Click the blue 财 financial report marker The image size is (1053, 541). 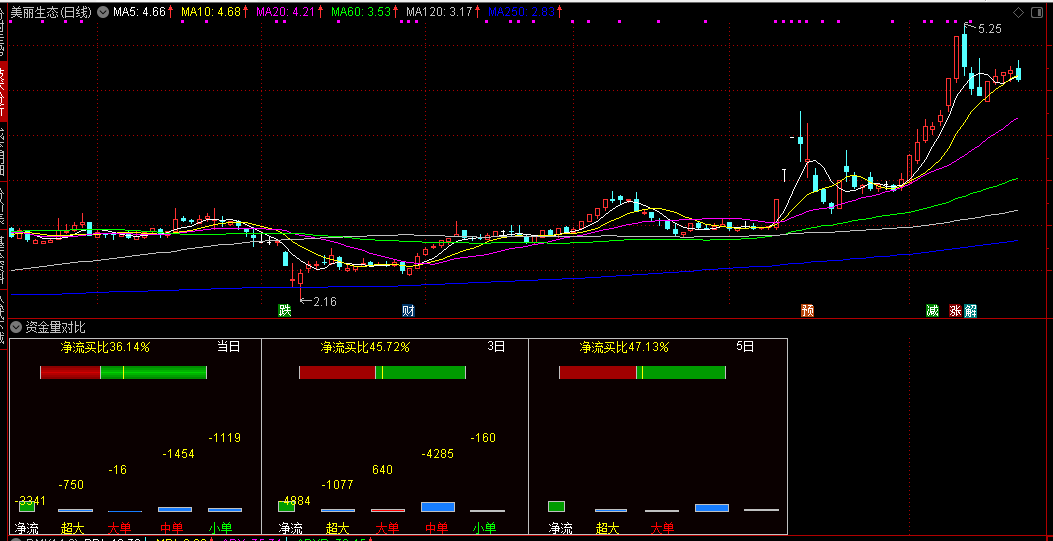pos(408,311)
